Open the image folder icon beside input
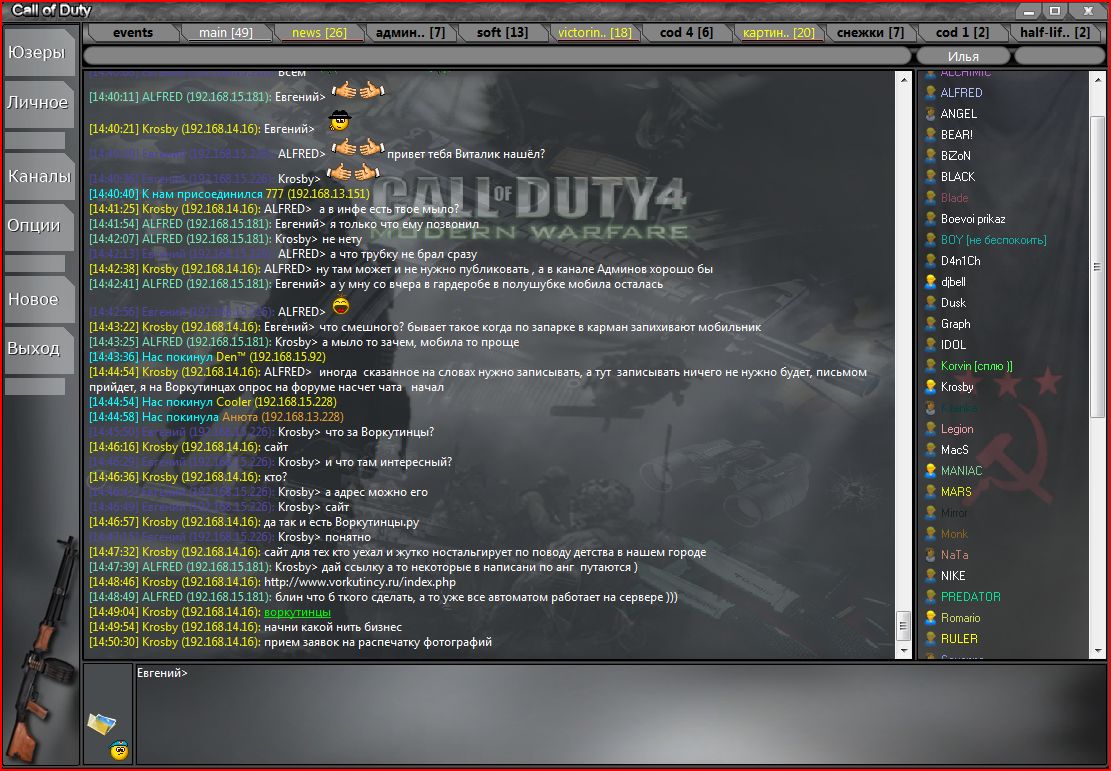 101,722
